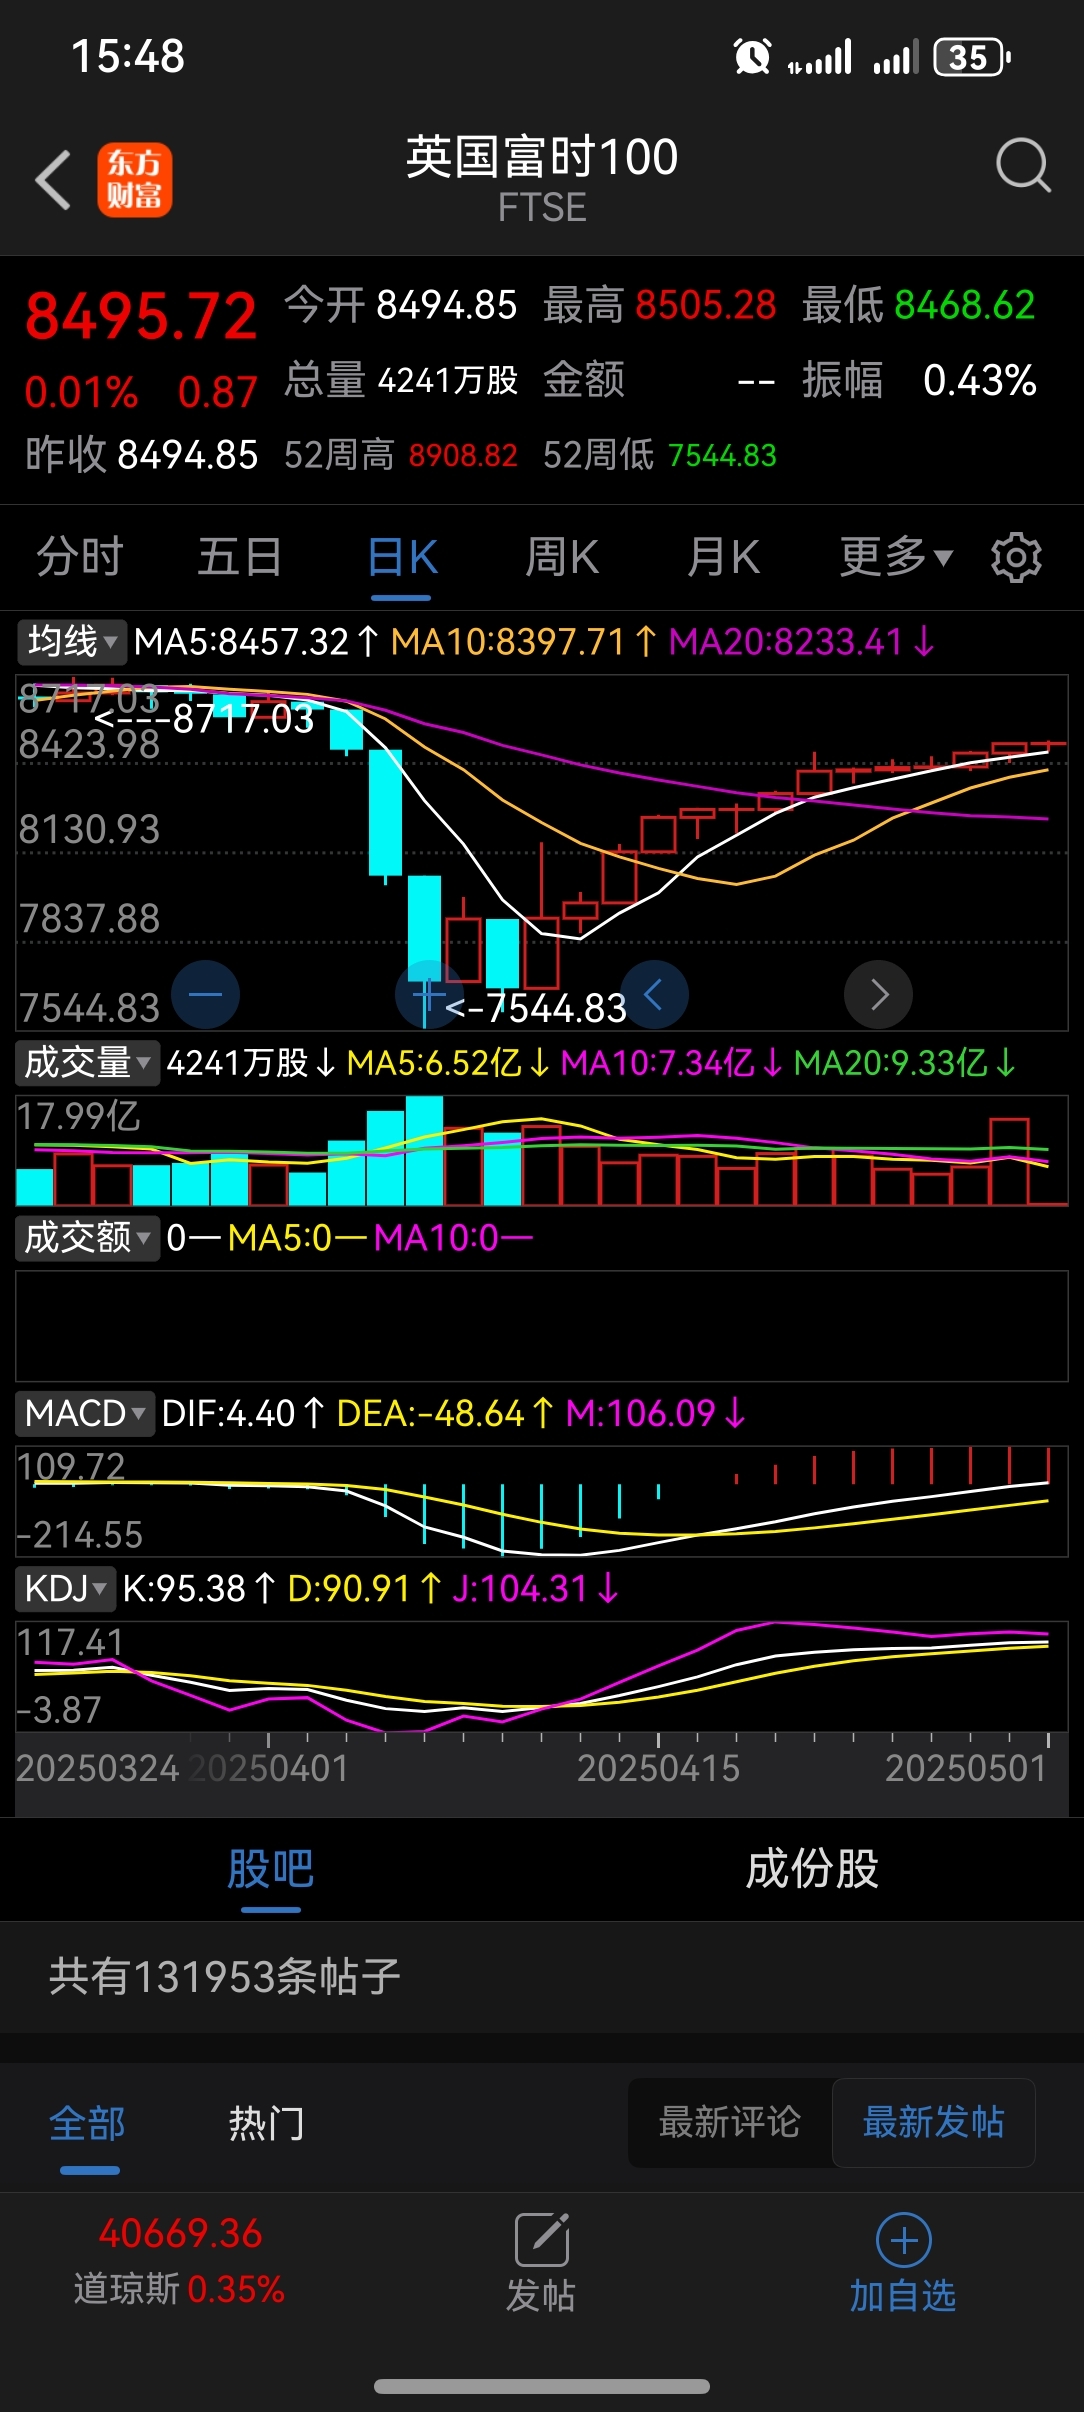
Task: Expand the 成交量 indicator dropdown
Action: tap(87, 1062)
